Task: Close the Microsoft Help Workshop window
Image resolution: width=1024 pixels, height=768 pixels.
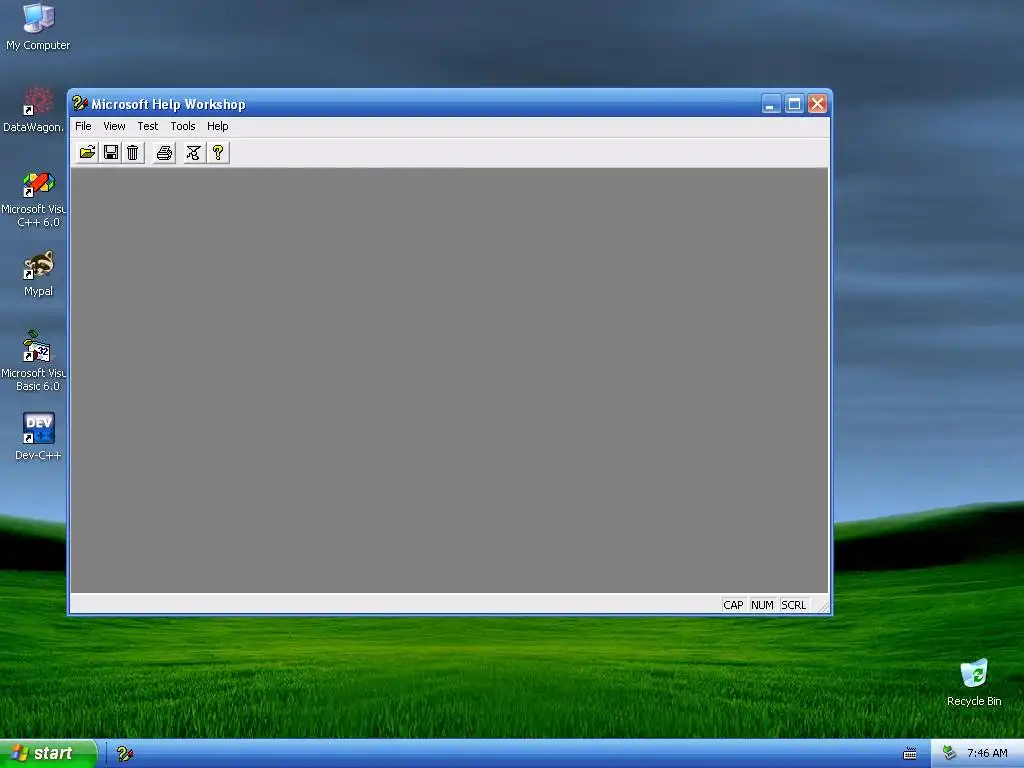Action: tap(817, 104)
